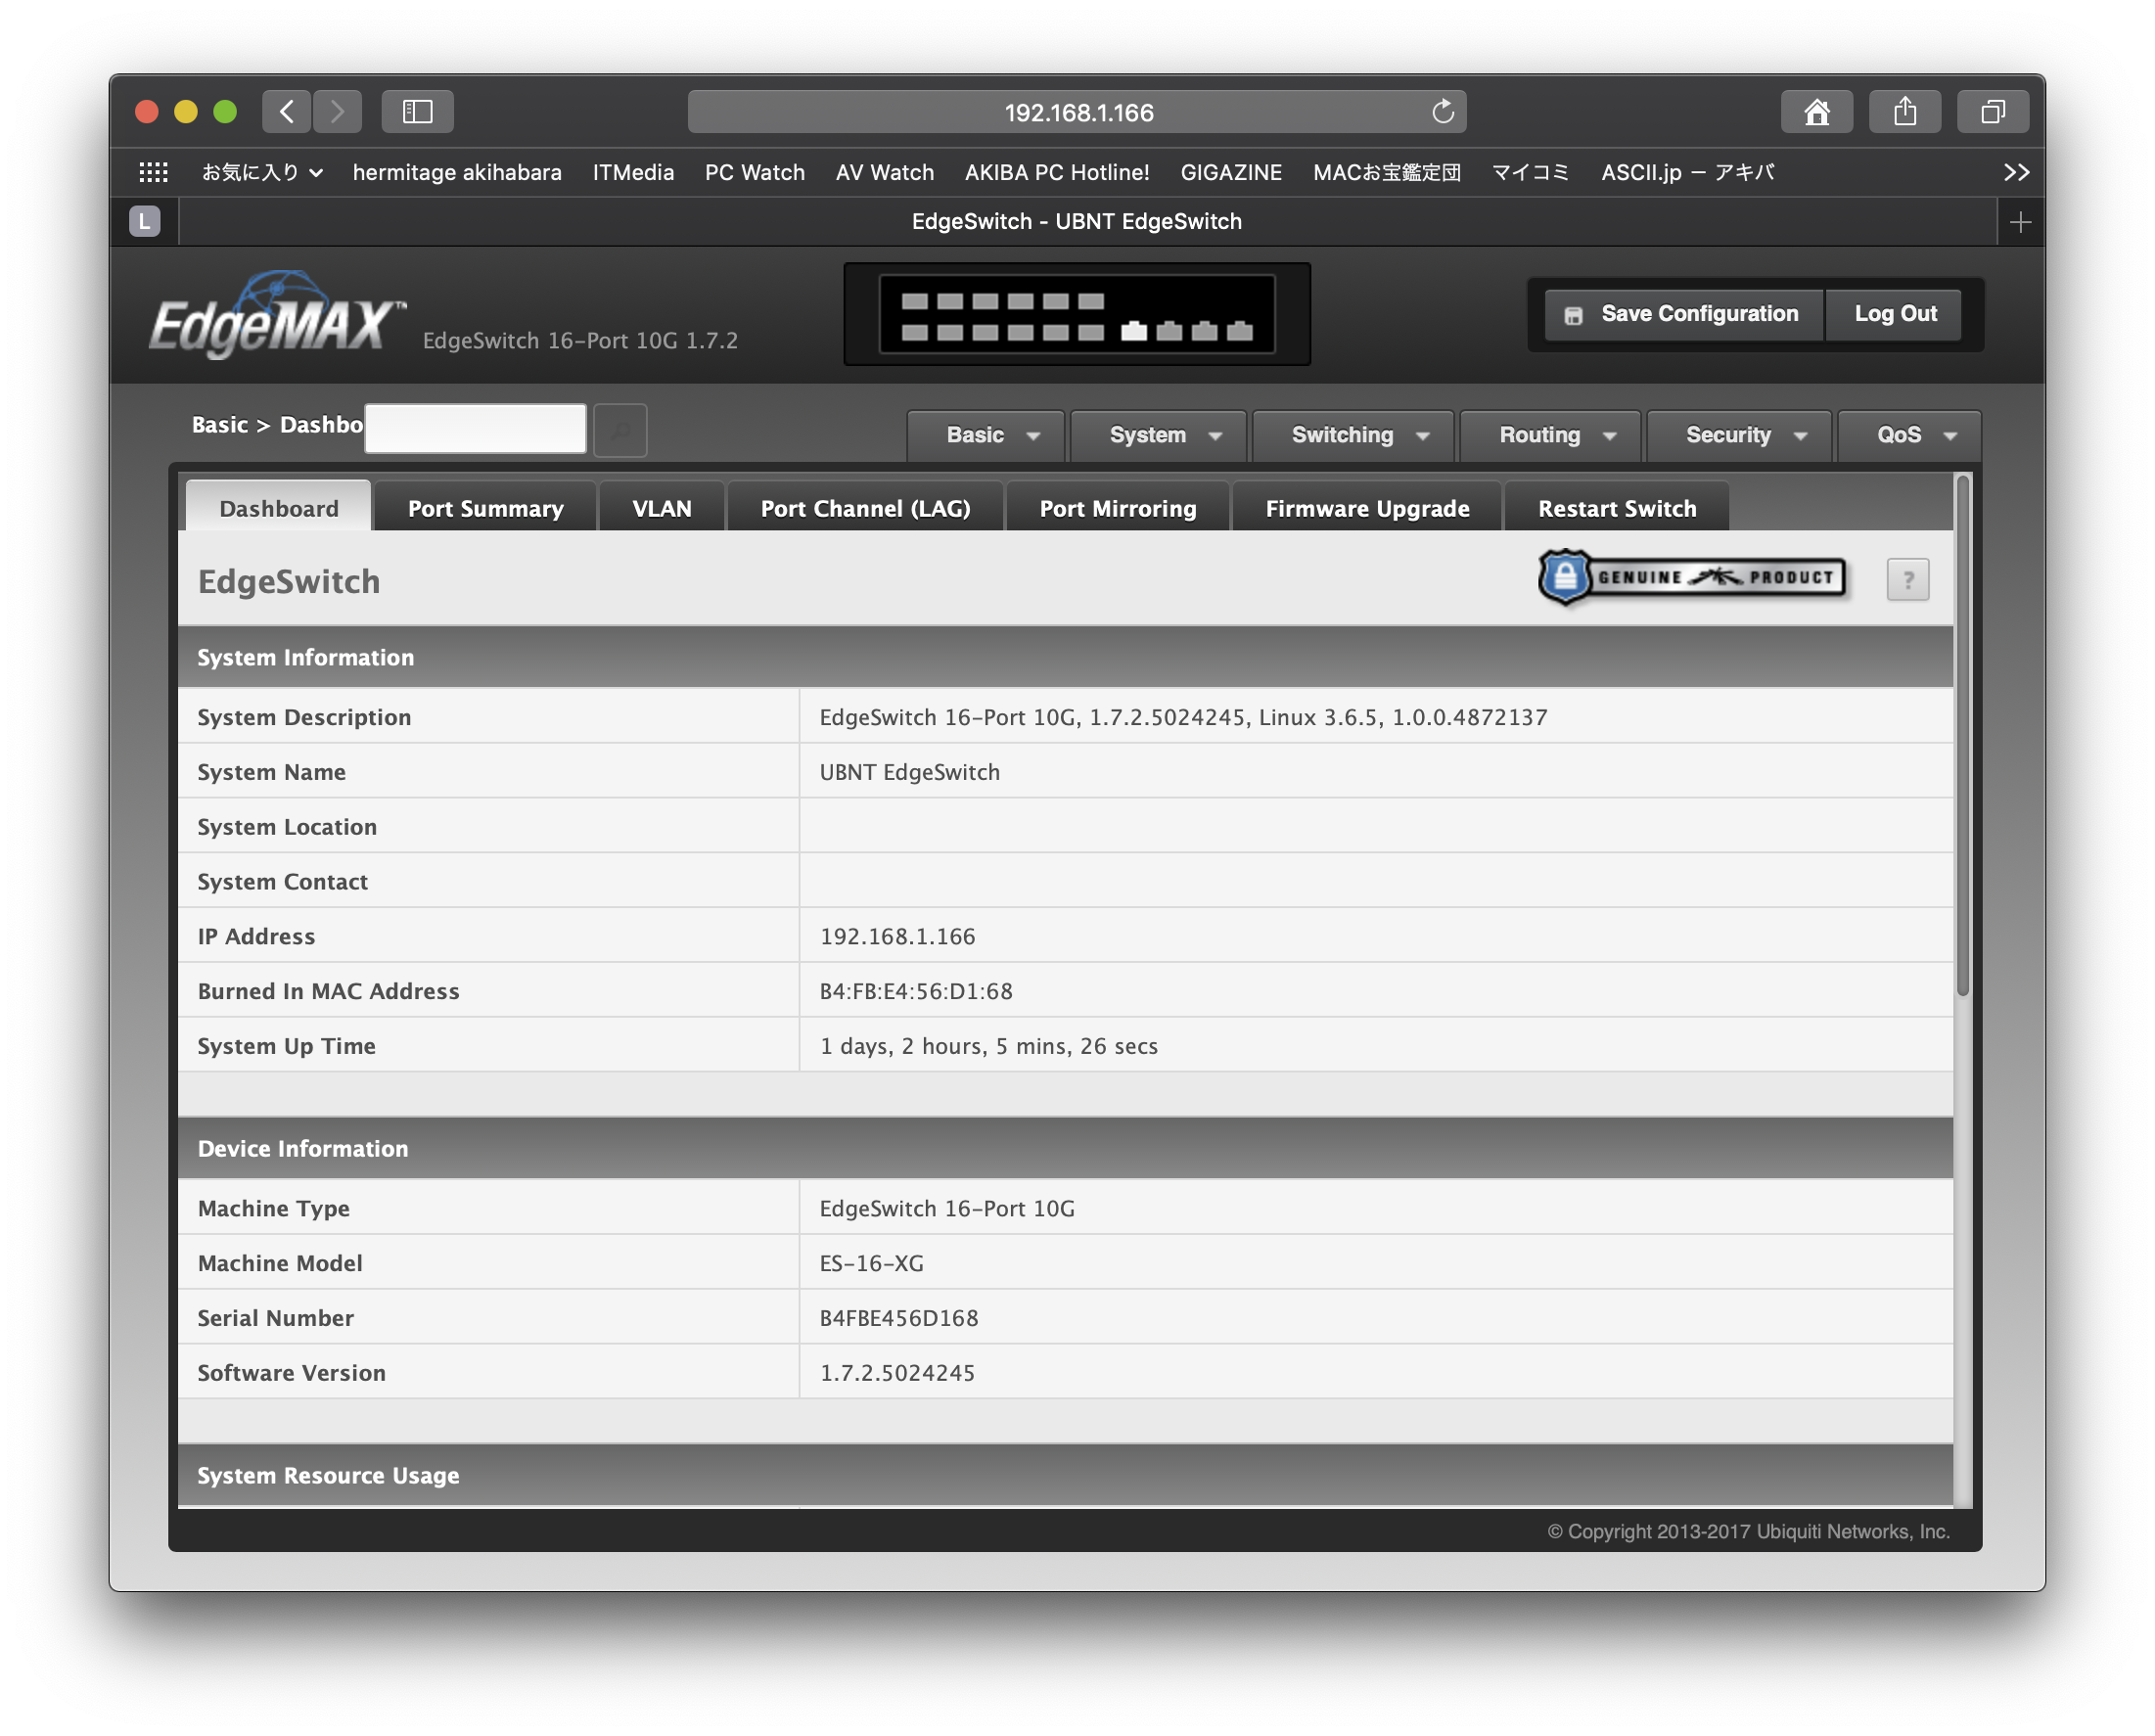Select Machine Model value ES-16-XG
Viewport: 2155px width, 1736px height.
[x=871, y=1263]
